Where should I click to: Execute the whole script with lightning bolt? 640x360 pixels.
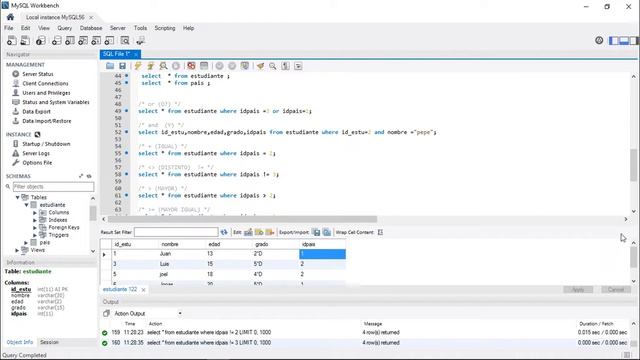(x=138, y=66)
